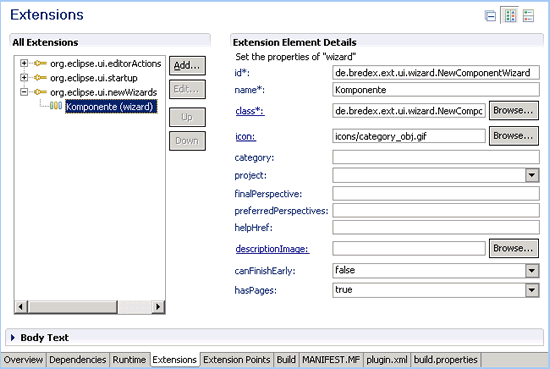Image resolution: width=550 pixels, height=369 pixels.
Task: Select the horizontal layout toolbar icon
Action: [x=510, y=15]
